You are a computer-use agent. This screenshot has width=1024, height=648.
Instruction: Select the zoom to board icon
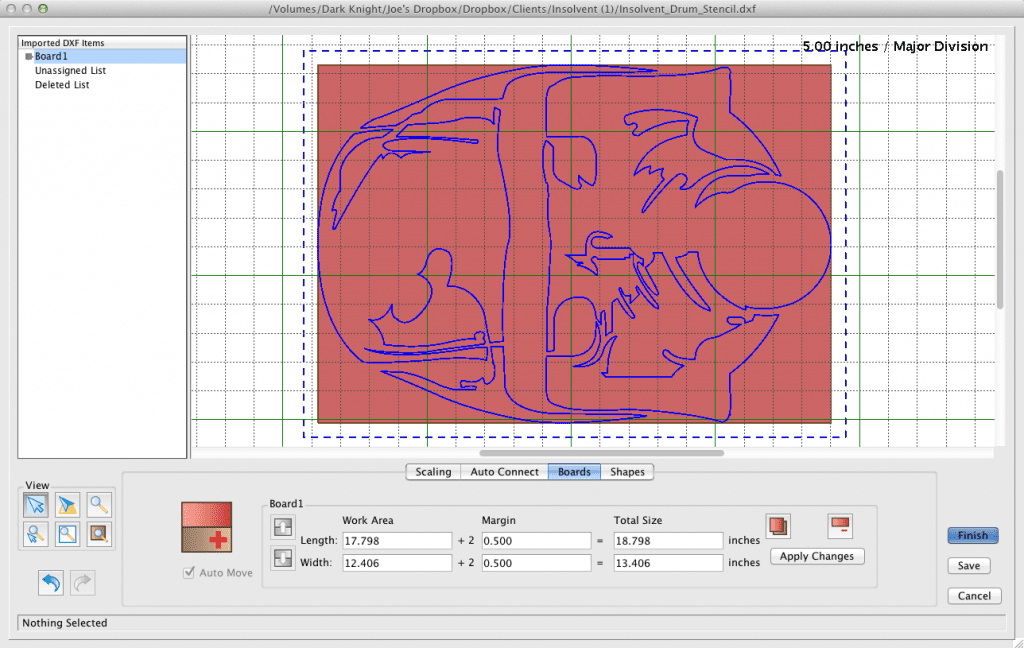pyautogui.click(x=98, y=534)
